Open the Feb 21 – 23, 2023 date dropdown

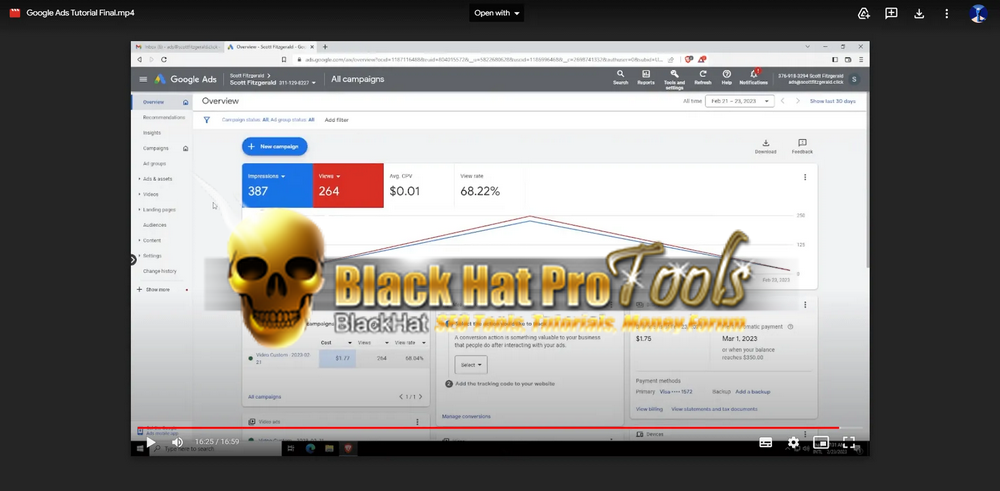(739, 101)
